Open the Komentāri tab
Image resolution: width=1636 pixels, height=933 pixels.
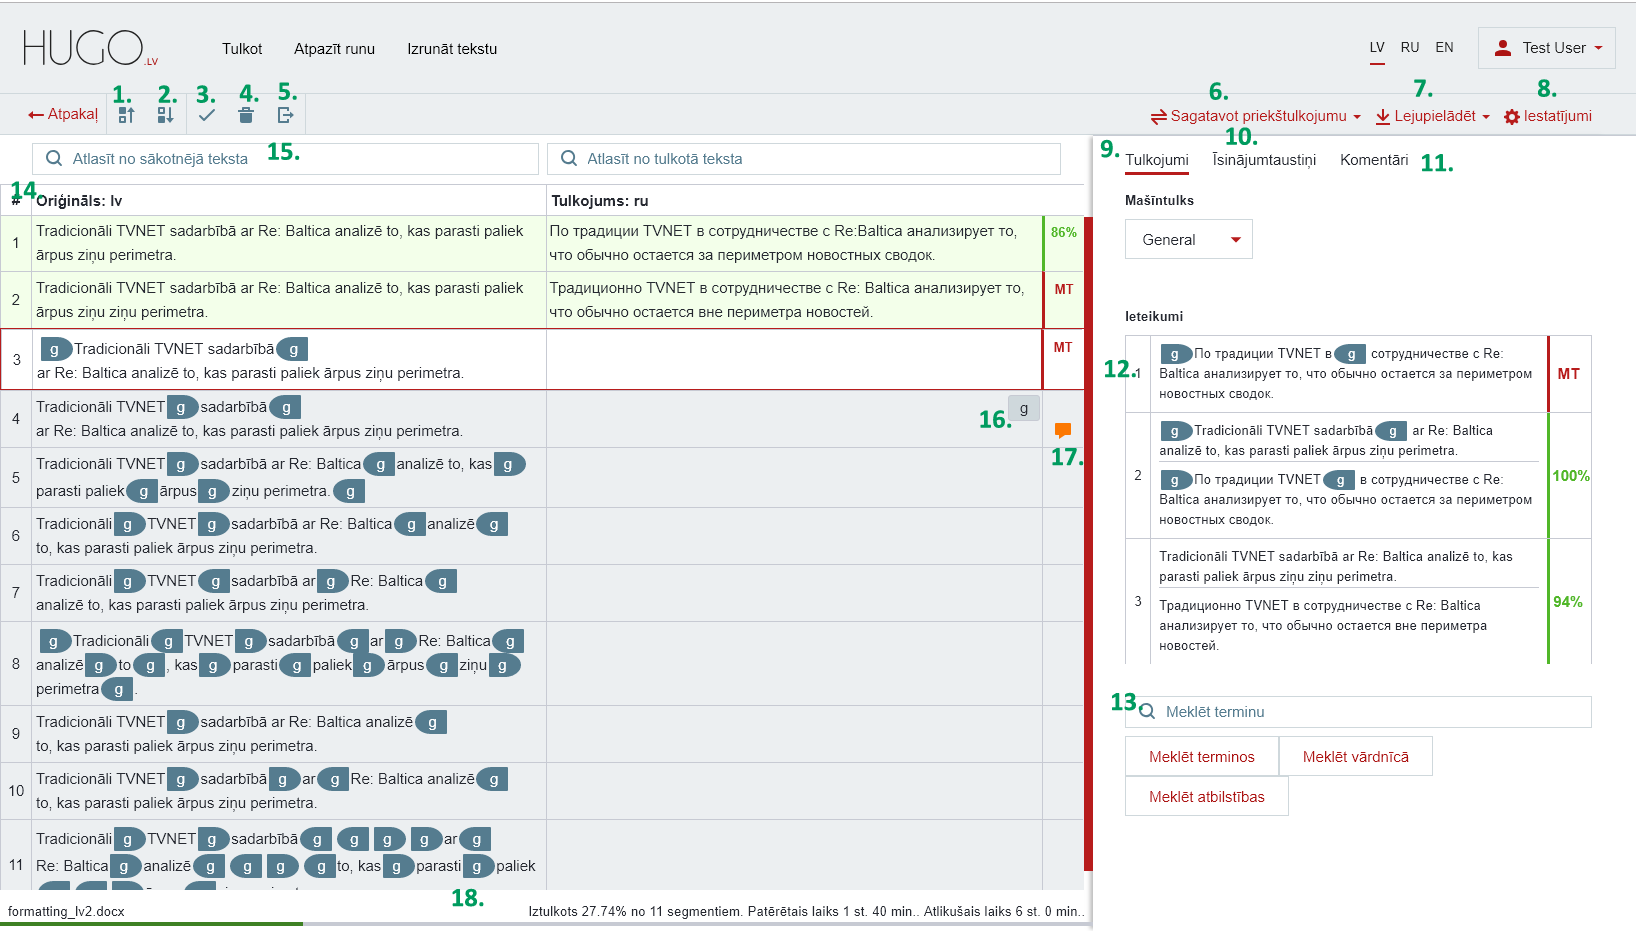coord(1373,160)
